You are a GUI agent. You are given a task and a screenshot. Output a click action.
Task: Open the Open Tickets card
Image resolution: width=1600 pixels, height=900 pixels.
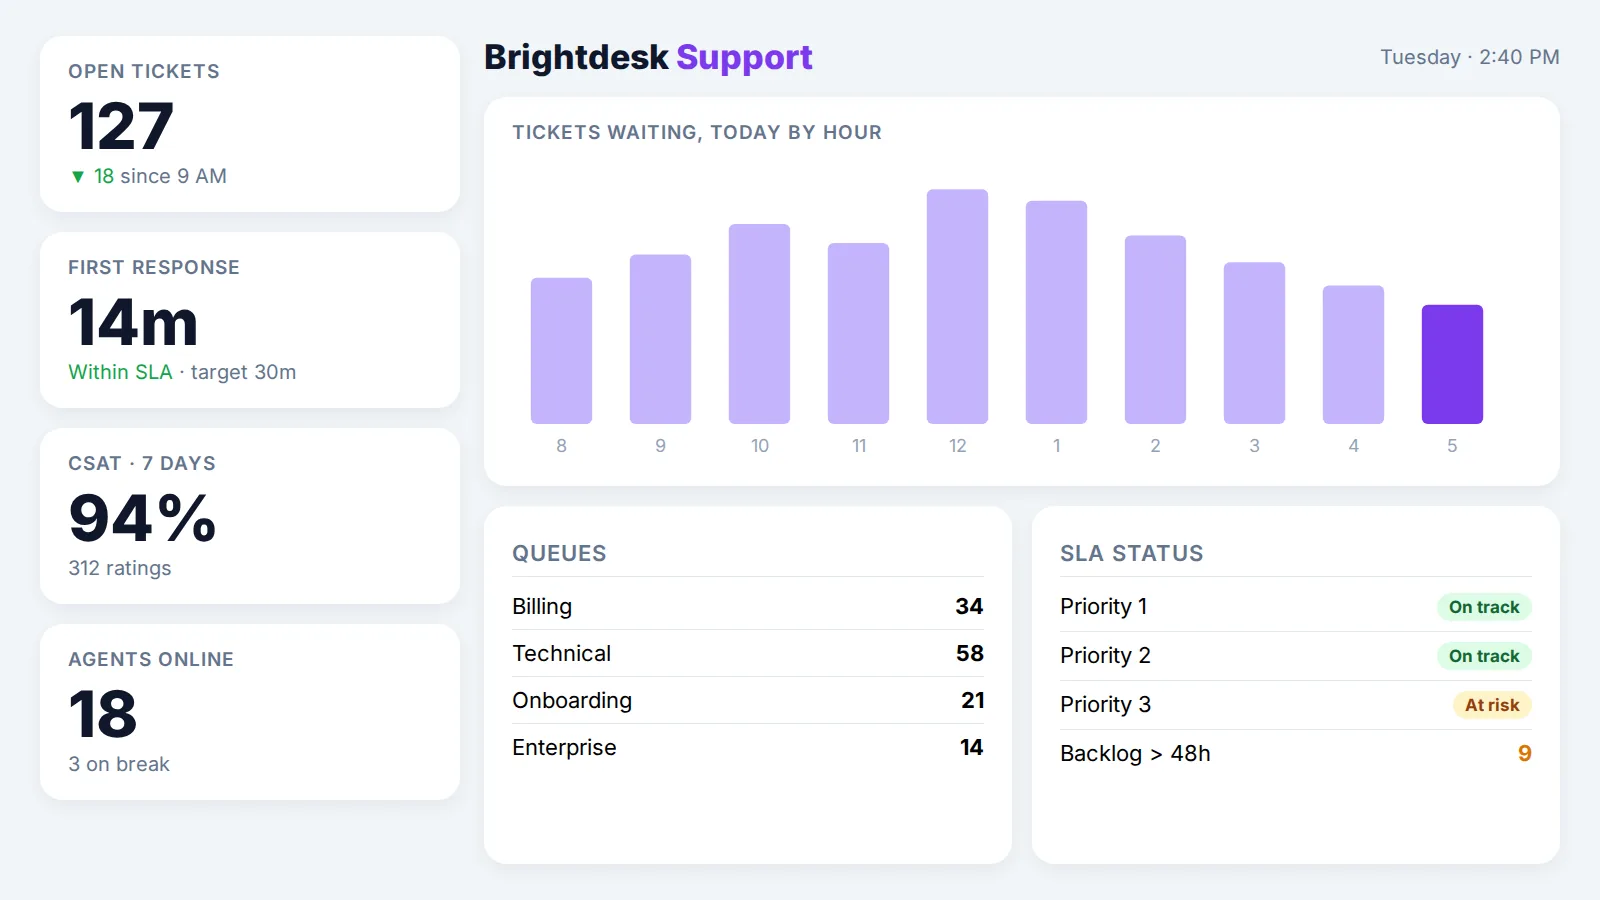click(x=250, y=124)
